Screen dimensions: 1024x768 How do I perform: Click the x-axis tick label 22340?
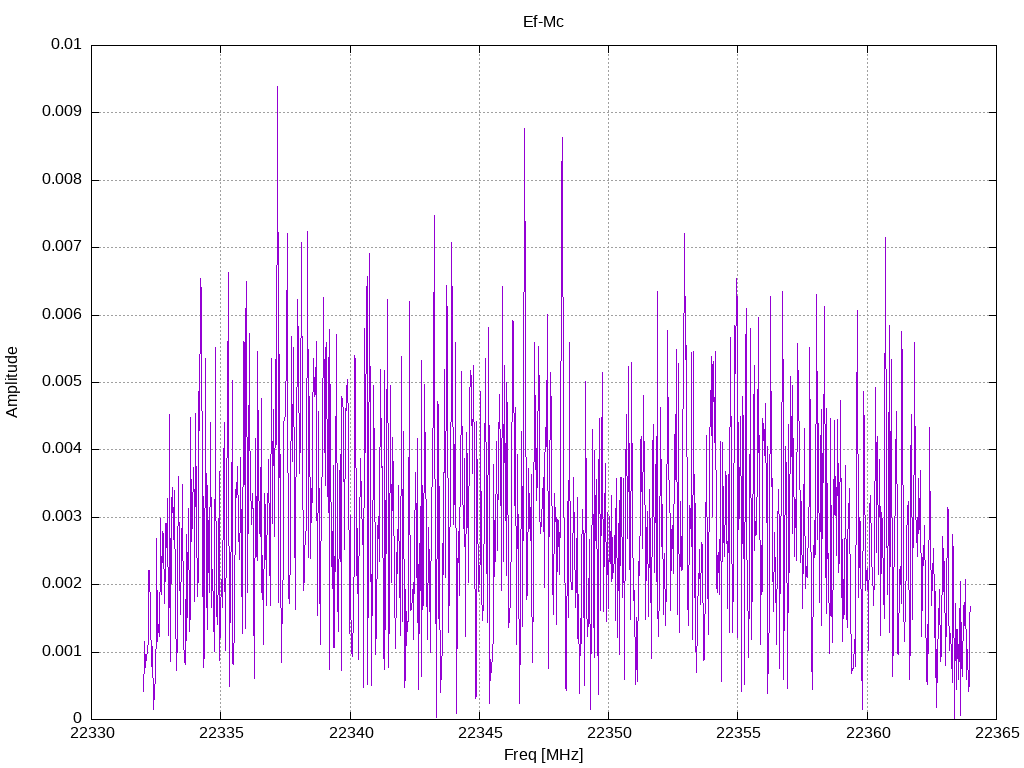coord(351,733)
